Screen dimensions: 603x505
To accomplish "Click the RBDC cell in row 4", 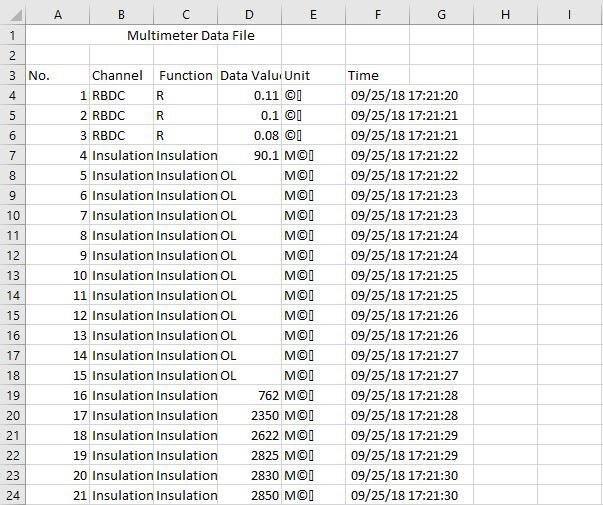I will 122,95.
